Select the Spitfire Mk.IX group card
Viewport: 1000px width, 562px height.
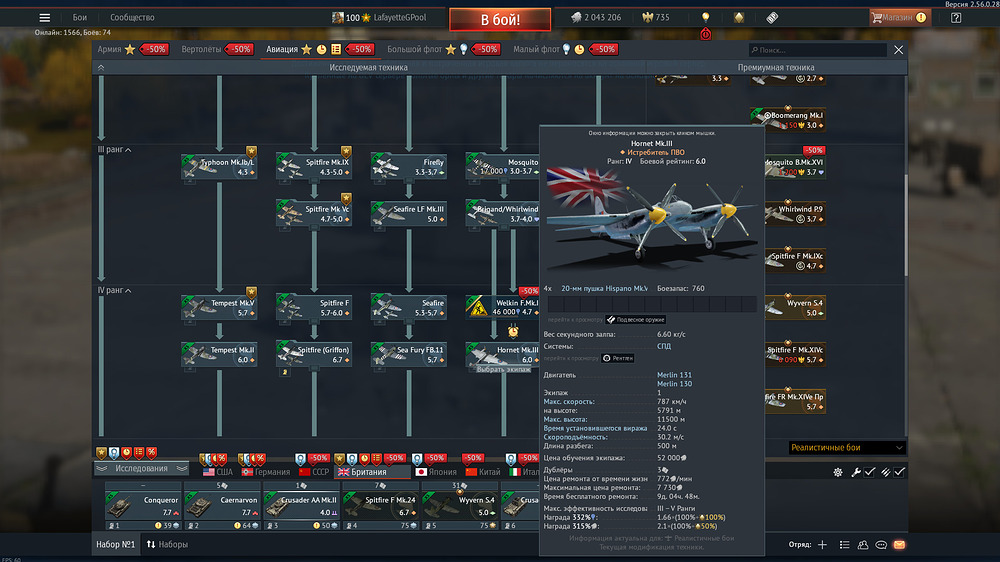coord(314,166)
